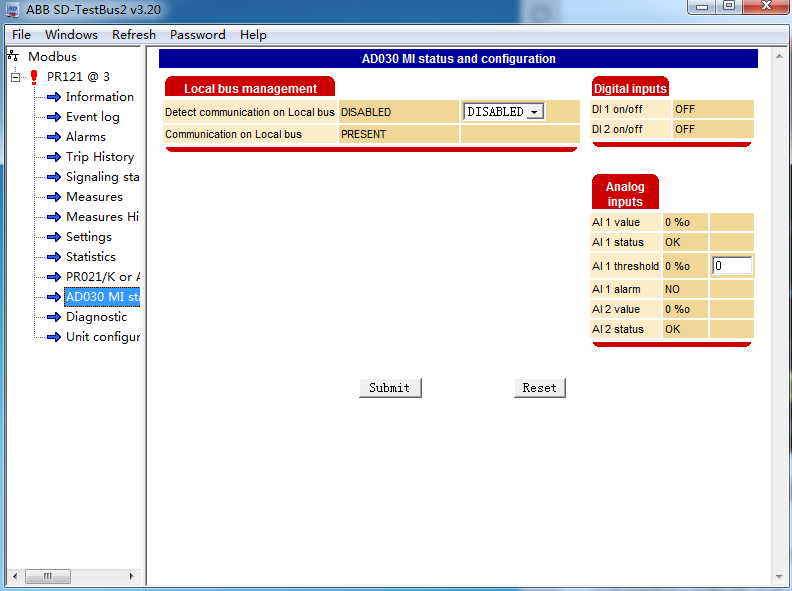Select the highlighted AD030 MI tree item
Image resolution: width=792 pixels, height=591 pixels.
click(103, 297)
